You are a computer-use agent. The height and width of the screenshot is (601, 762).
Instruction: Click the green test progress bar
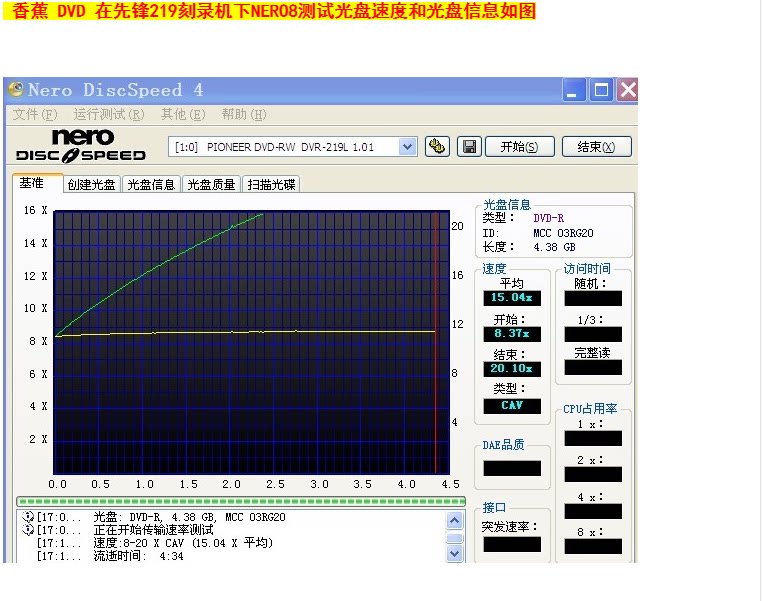(x=241, y=501)
